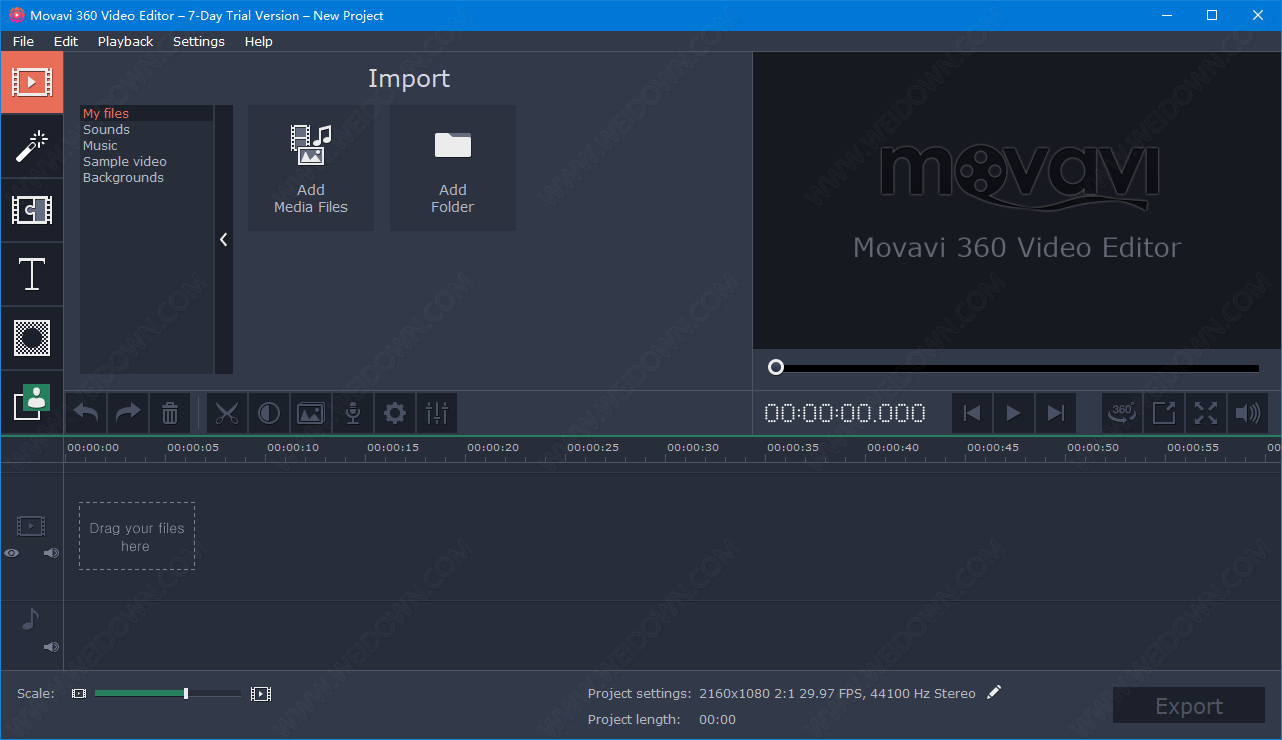Image resolution: width=1282 pixels, height=740 pixels.
Task: Open Color adjustments half-circle tool
Action: pos(269,413)
